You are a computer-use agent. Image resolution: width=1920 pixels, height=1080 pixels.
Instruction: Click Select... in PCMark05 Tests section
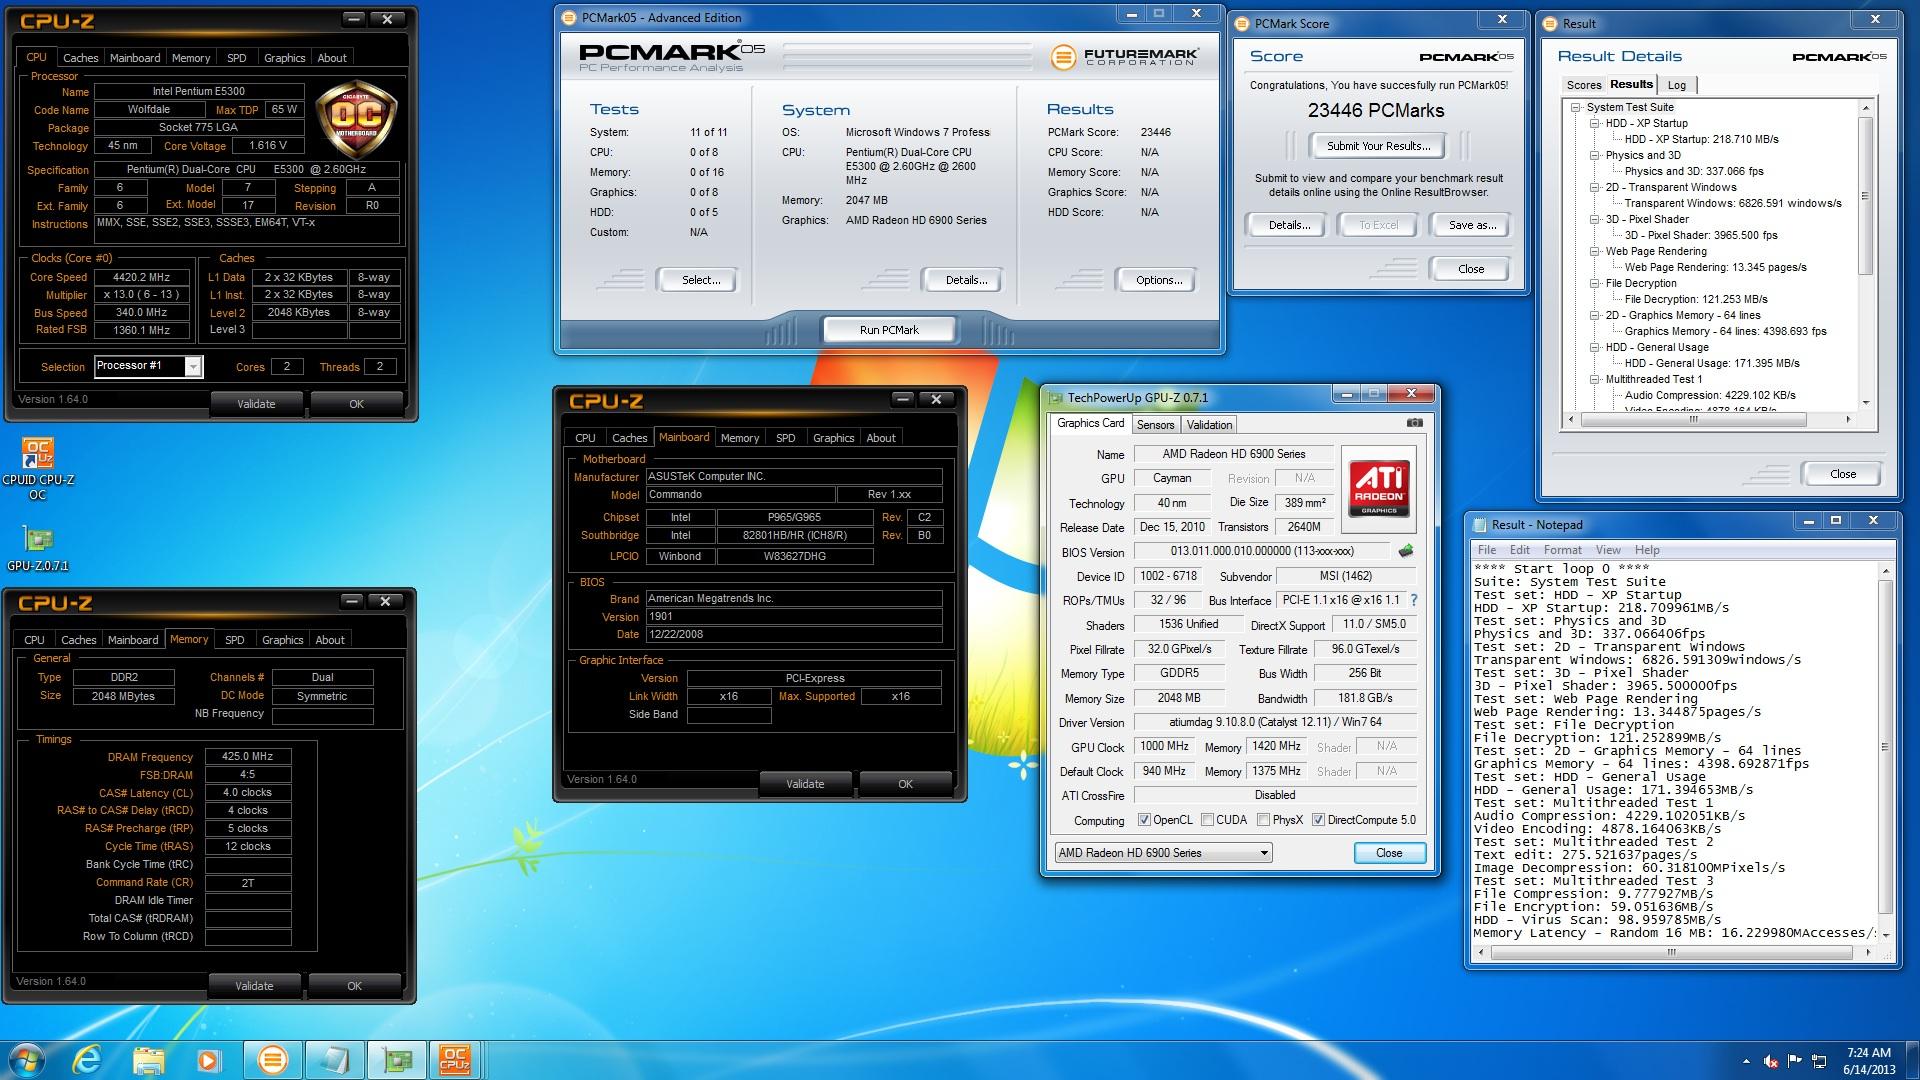tap(701, 280)
